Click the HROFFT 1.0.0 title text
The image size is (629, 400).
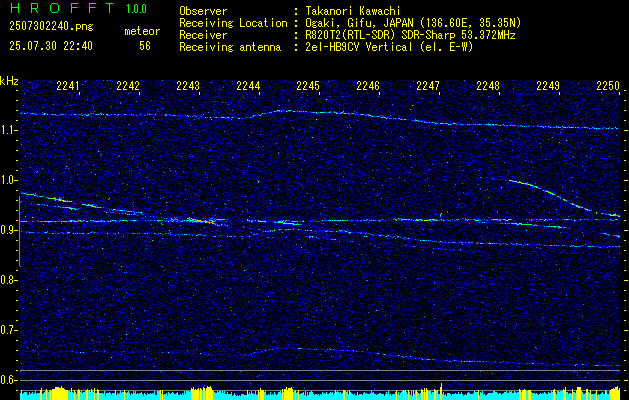tap(78, 8)
